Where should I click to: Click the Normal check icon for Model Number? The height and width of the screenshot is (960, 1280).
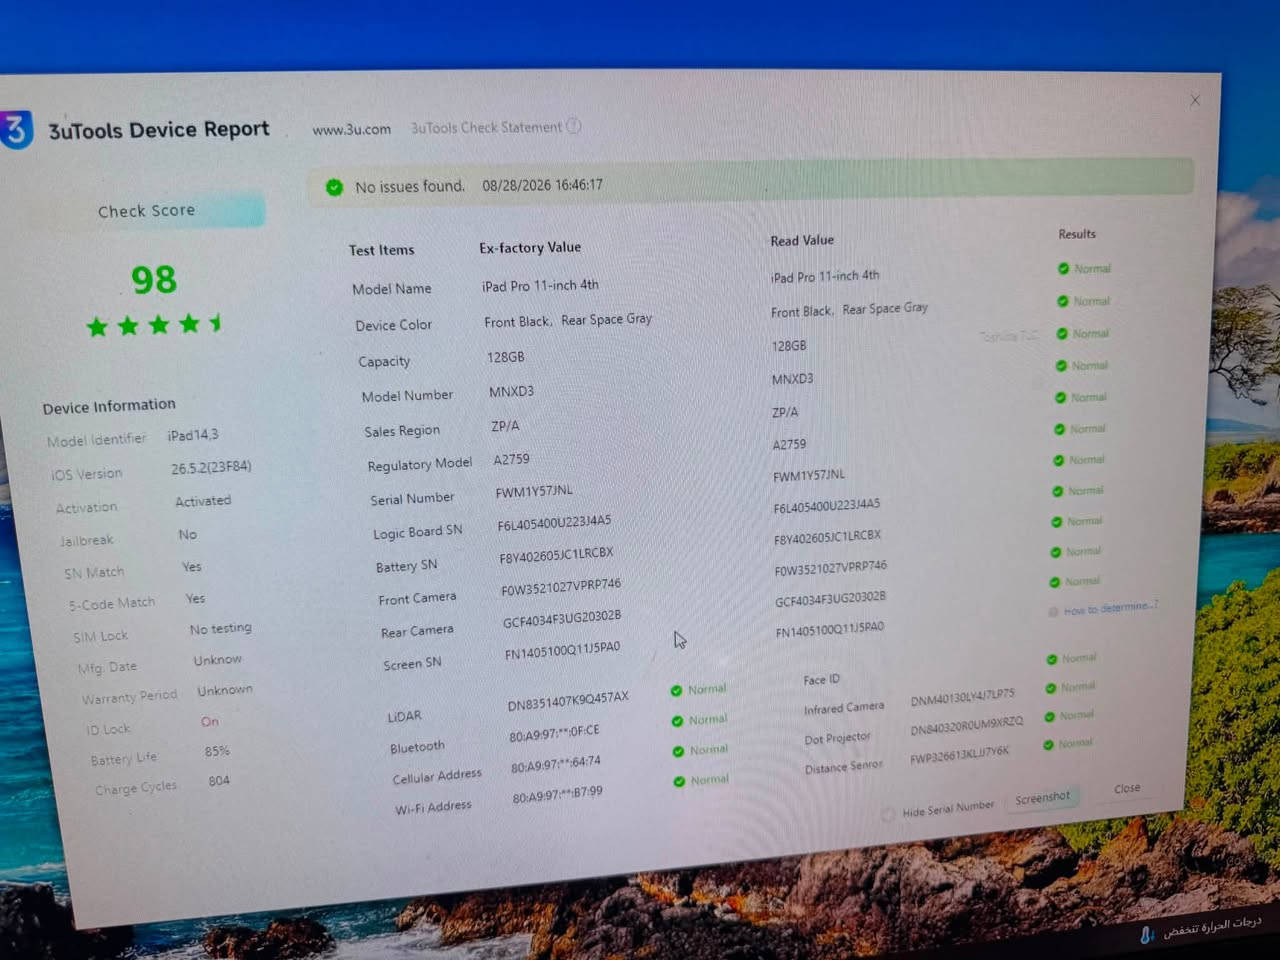tap(1061, 366)
